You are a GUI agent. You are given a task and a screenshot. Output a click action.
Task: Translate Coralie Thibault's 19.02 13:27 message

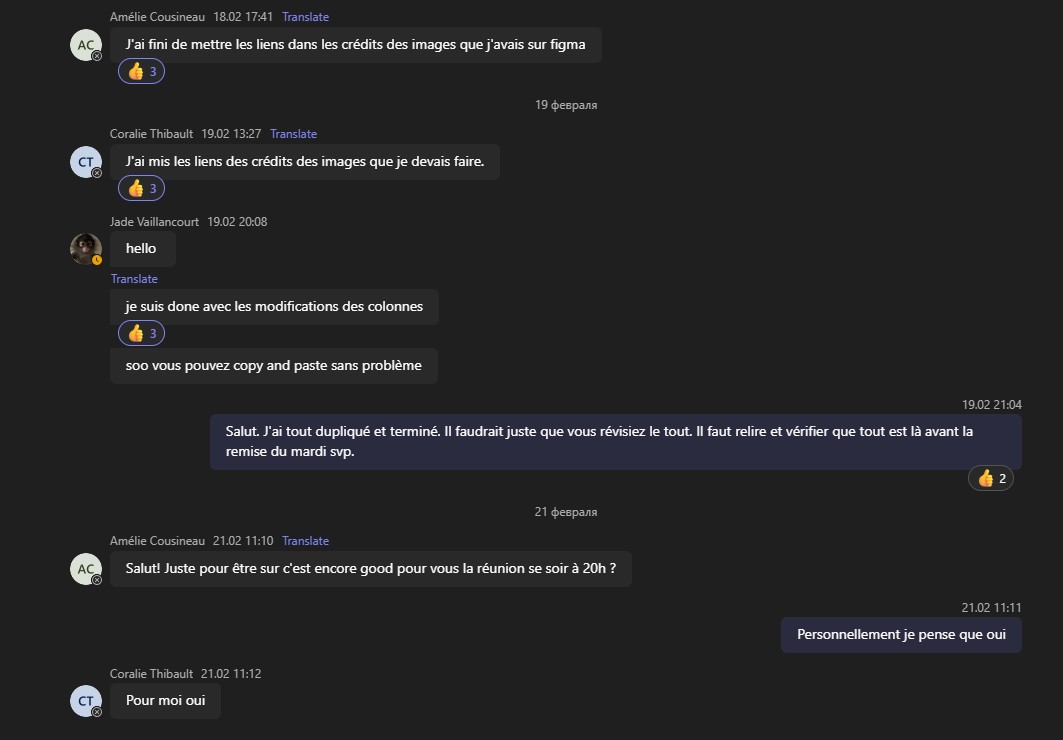coord(293,134)
